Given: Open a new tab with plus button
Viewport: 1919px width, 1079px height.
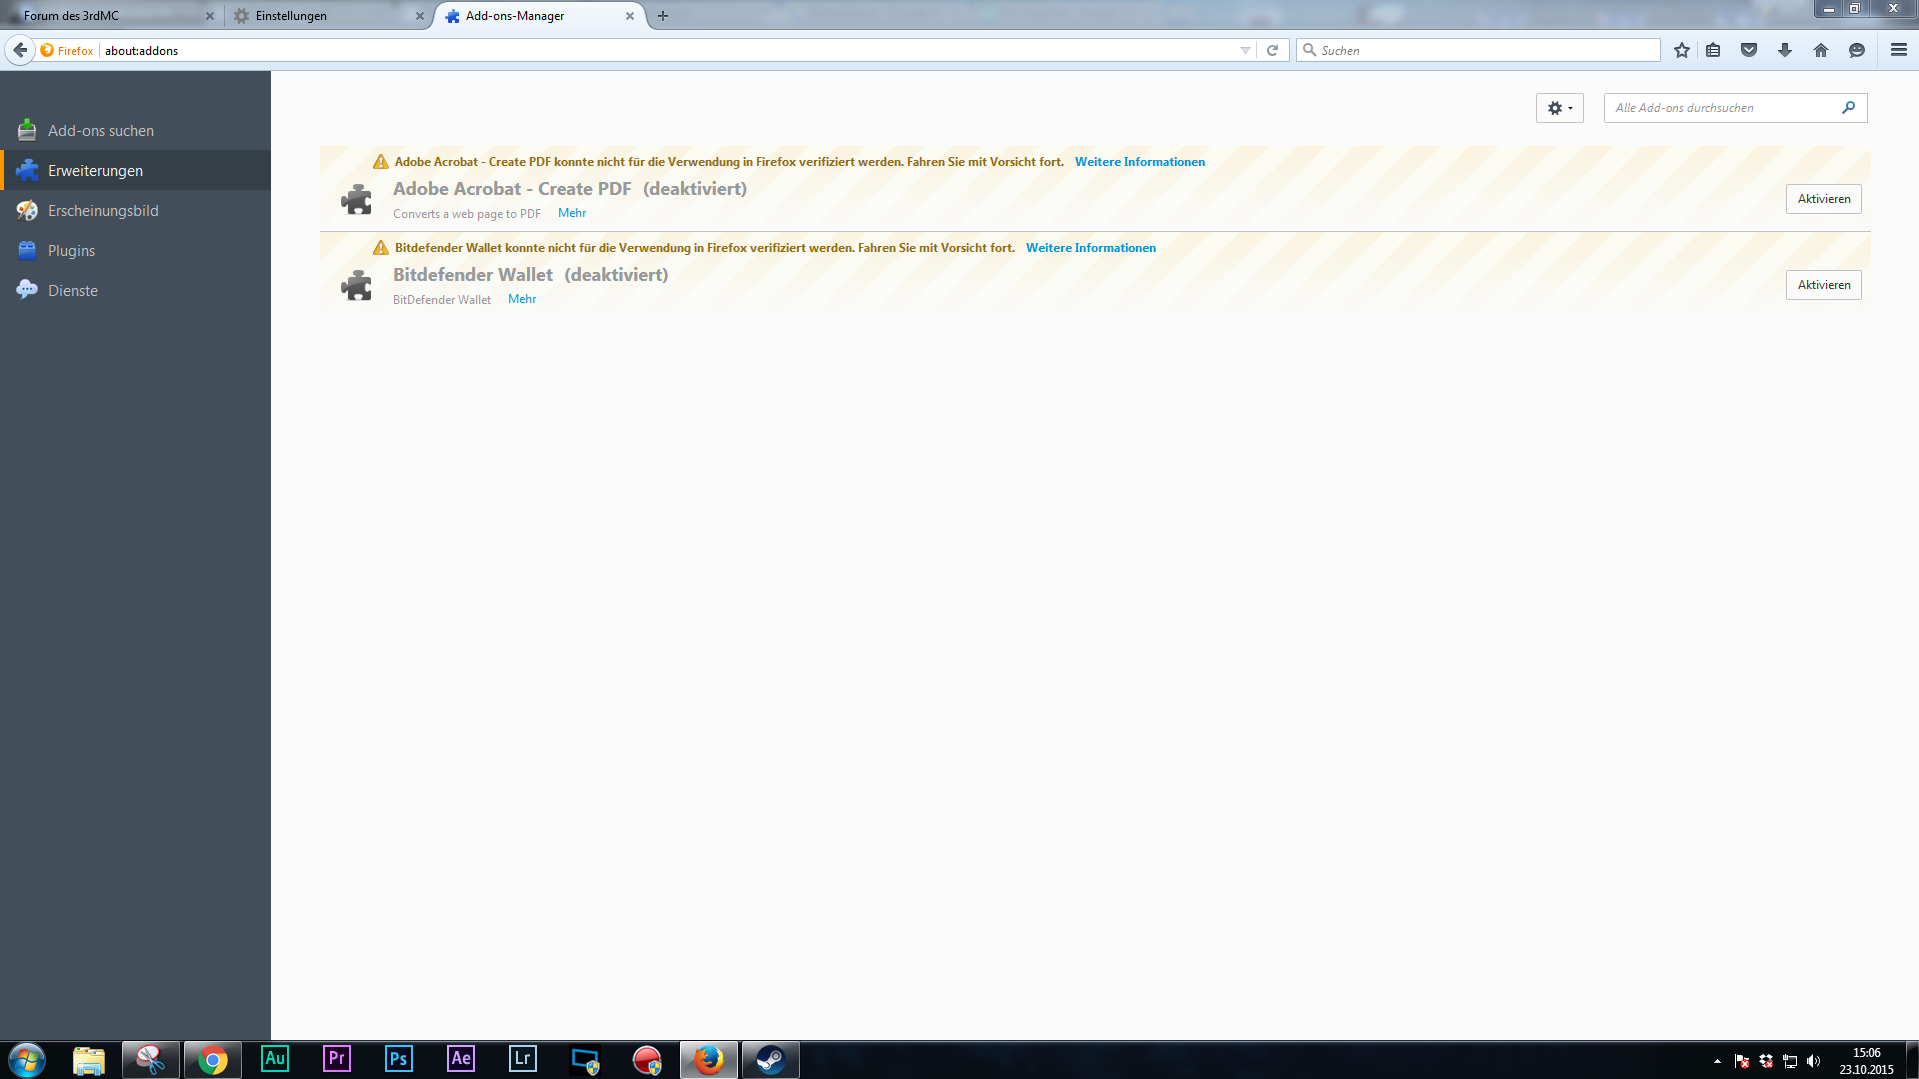Looking at the screenshot, I should (663, 16).
